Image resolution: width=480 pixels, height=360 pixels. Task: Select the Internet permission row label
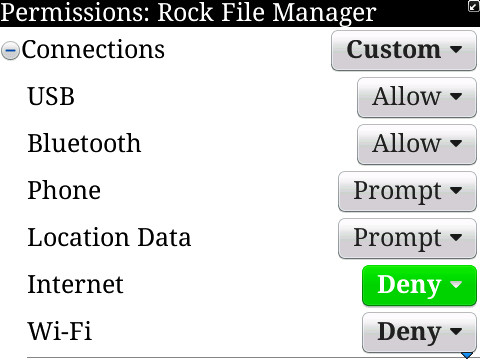pyautogui.click(x=75, y=284)
